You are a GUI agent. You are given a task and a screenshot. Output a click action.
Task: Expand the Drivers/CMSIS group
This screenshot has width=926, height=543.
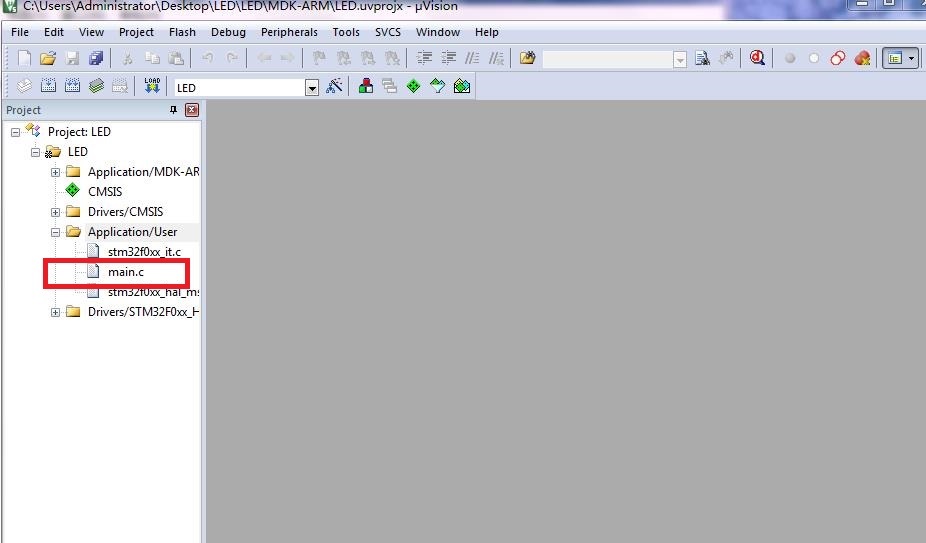click(56, 212)
